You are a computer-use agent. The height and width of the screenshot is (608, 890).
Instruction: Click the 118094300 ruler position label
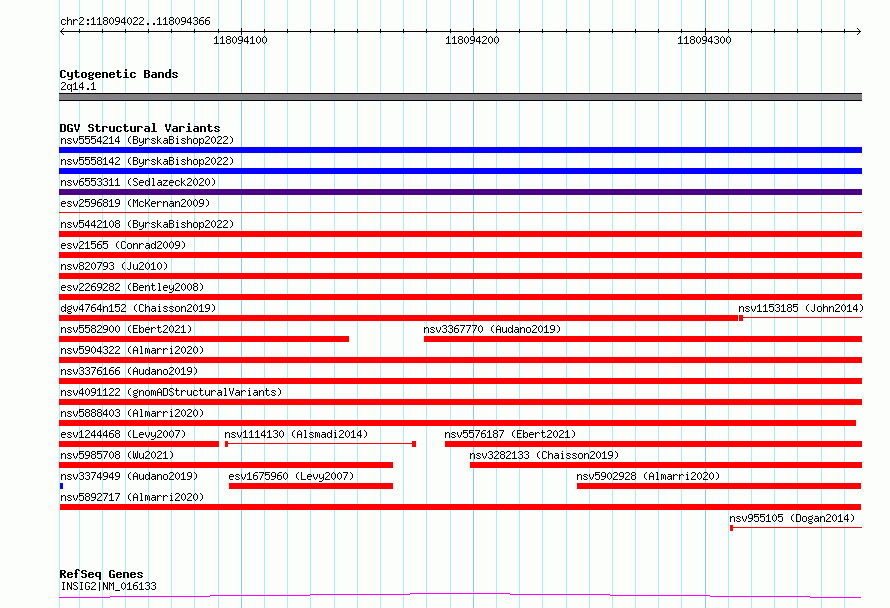click(704, 40)
